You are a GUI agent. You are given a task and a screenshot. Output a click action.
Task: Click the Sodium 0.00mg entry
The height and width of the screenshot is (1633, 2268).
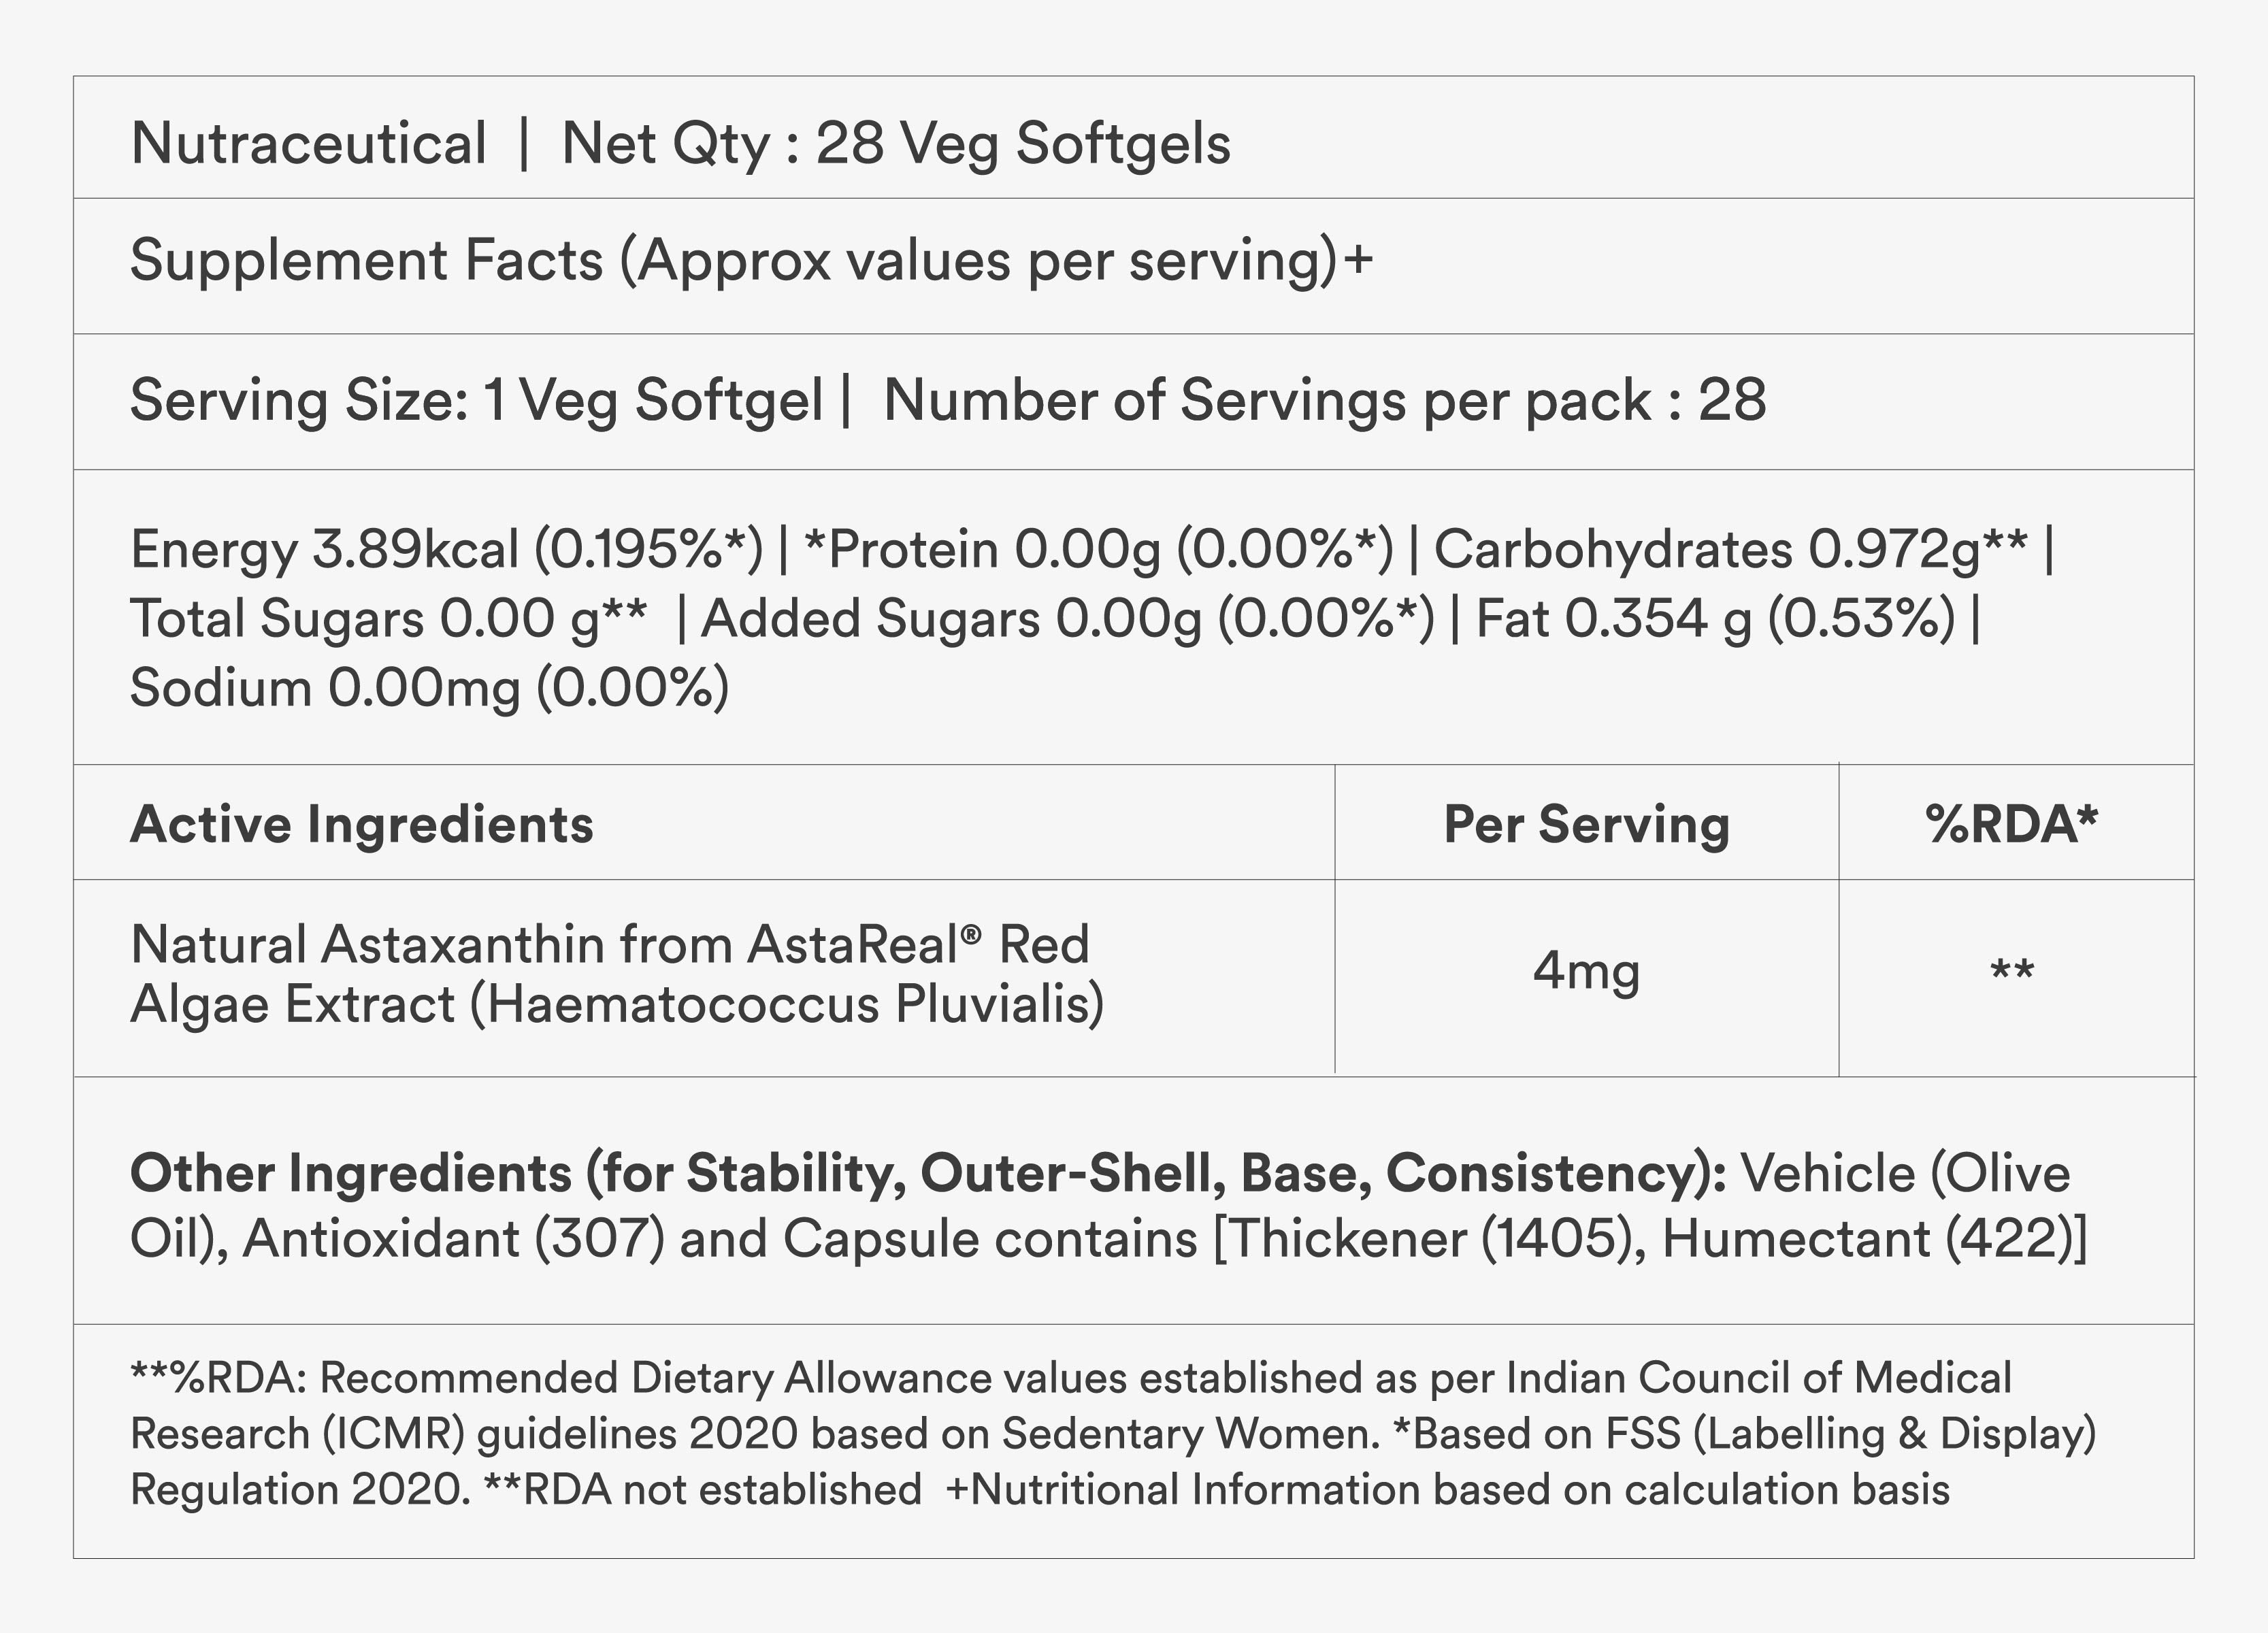(429, 688)
